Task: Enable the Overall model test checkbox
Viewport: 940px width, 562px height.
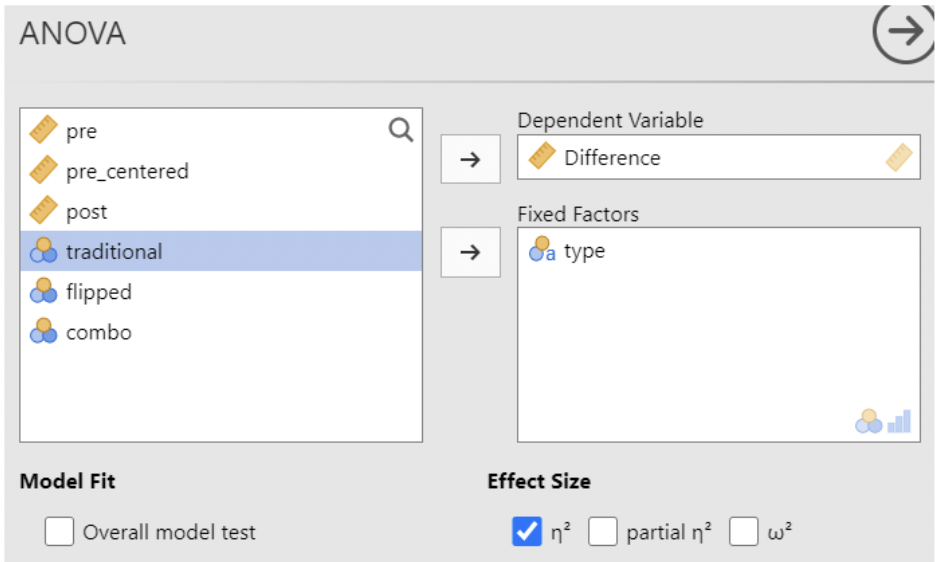Action: (x=59, y=533)
